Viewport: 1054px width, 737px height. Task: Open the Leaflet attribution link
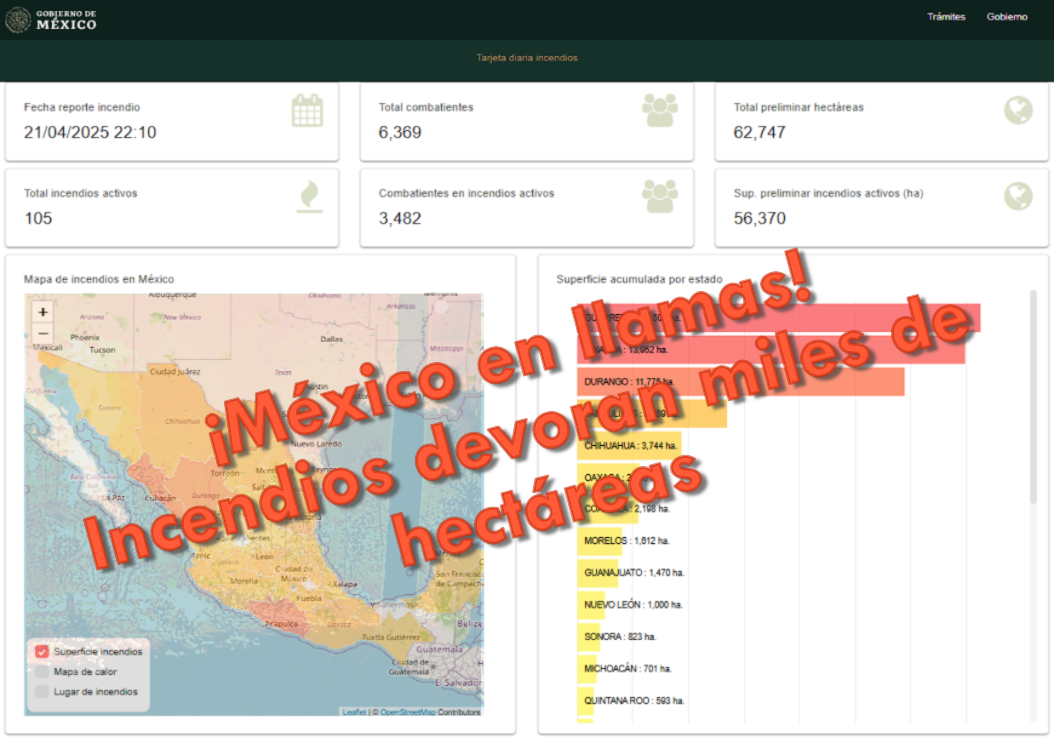coord(354,712)
